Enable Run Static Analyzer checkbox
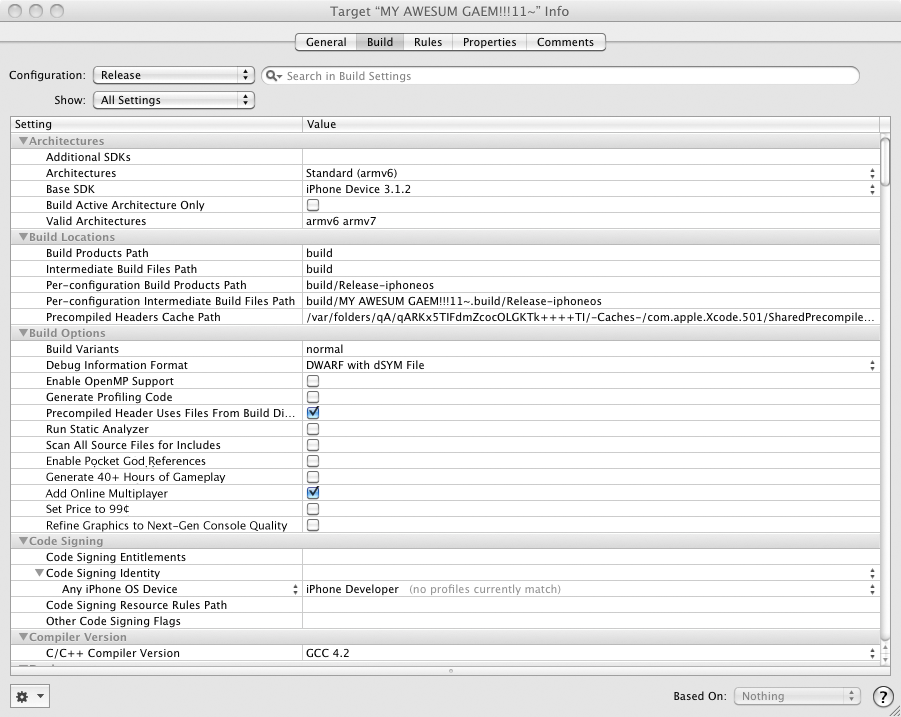The width and height of the screenshot is (901, 717). tap(313, 429)
